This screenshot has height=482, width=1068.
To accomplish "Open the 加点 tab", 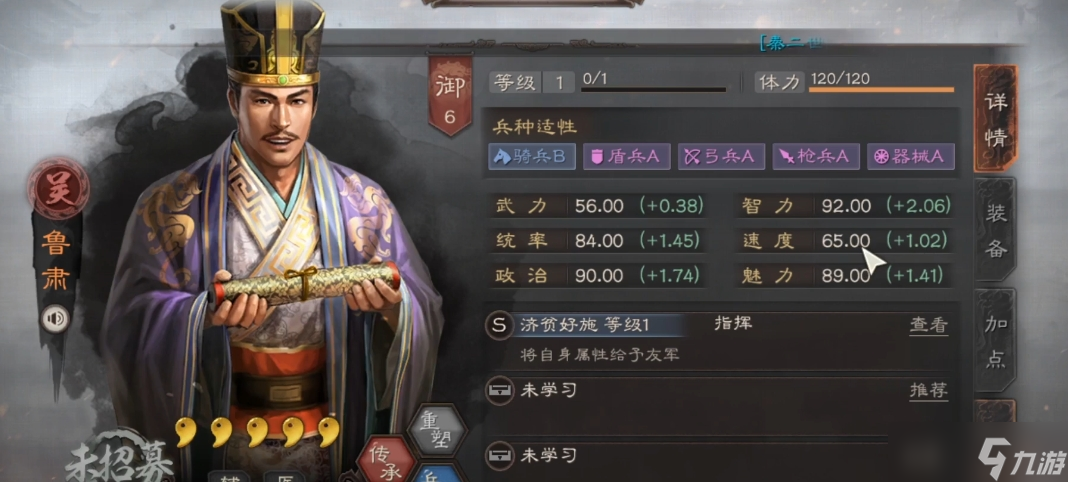I will click(x=995, y=340).
